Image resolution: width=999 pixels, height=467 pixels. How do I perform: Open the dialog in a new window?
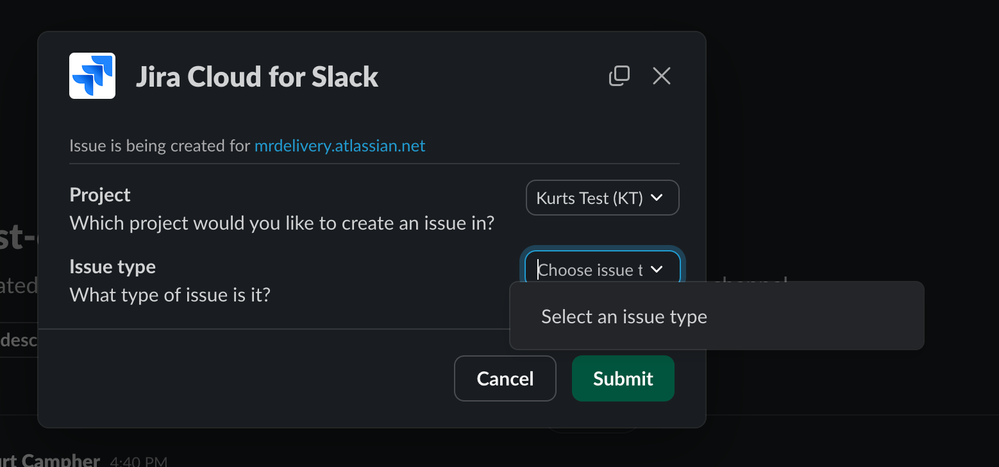(619, 76)
